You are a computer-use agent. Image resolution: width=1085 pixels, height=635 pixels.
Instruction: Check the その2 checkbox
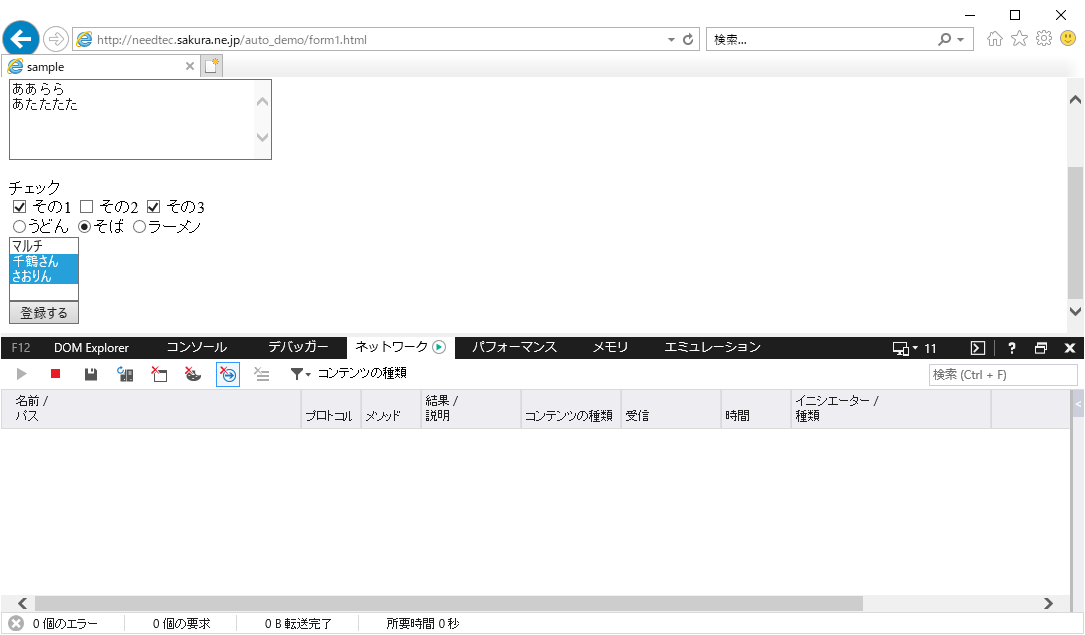click(86, 207)
